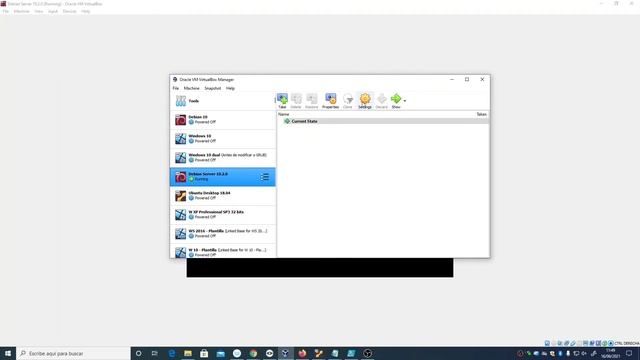640x360 pixels.
Task: Open the machine tools menu on Debian Server row
Action: [264, 177]
